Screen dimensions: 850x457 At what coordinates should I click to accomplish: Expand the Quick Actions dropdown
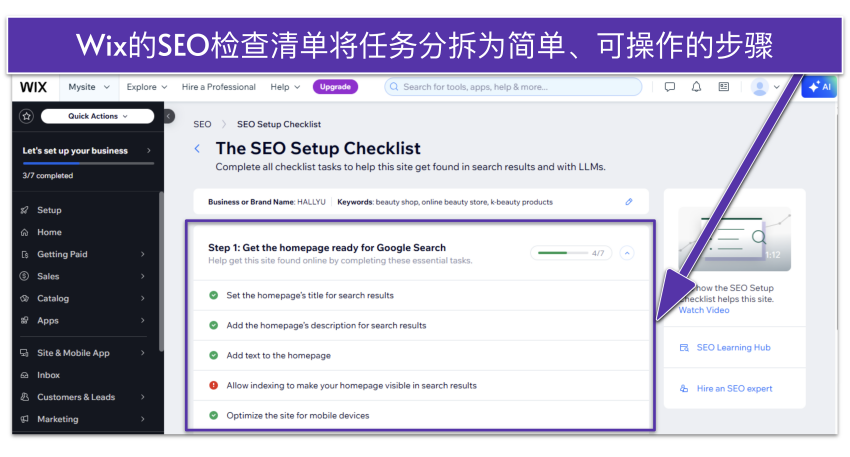98,116
